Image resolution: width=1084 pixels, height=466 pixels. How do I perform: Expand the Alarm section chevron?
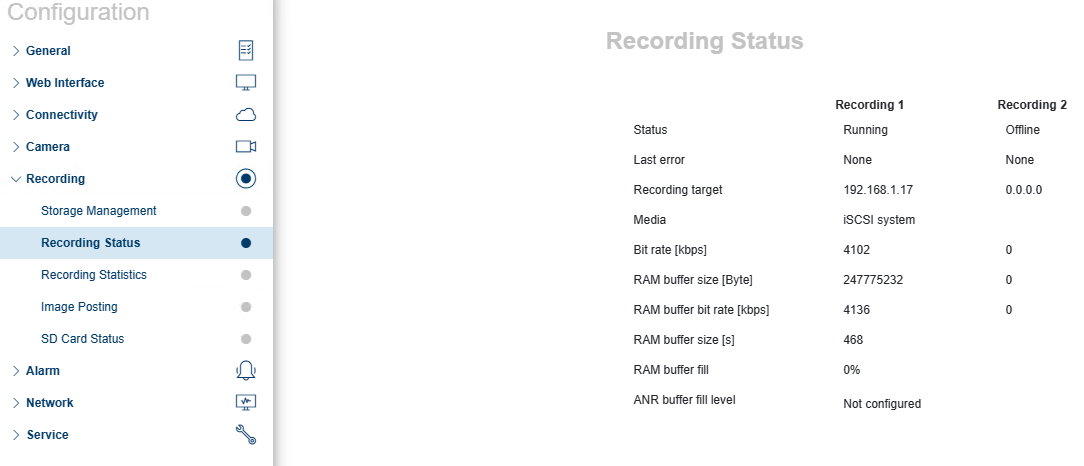pyautogui.click(x=16, y=371)
